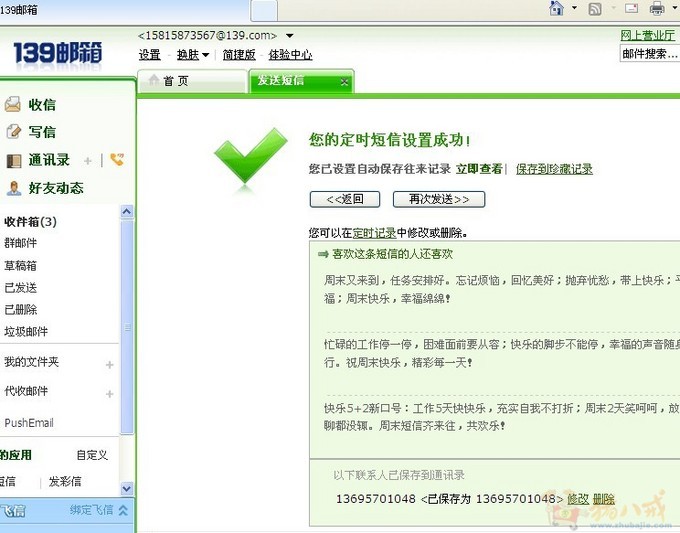
Task: Open the 通讯录 address book icon
Action: tap(13, 161)
